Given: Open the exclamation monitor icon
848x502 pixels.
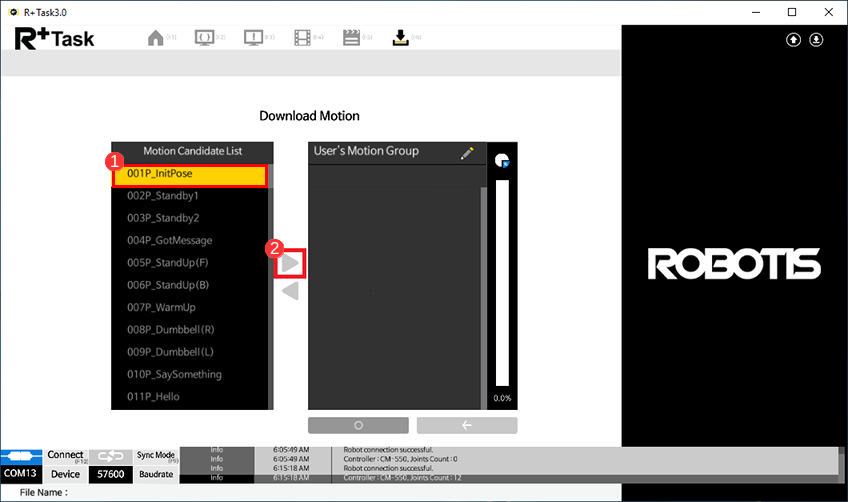Looking at the screenshot, I should point(252,38).
